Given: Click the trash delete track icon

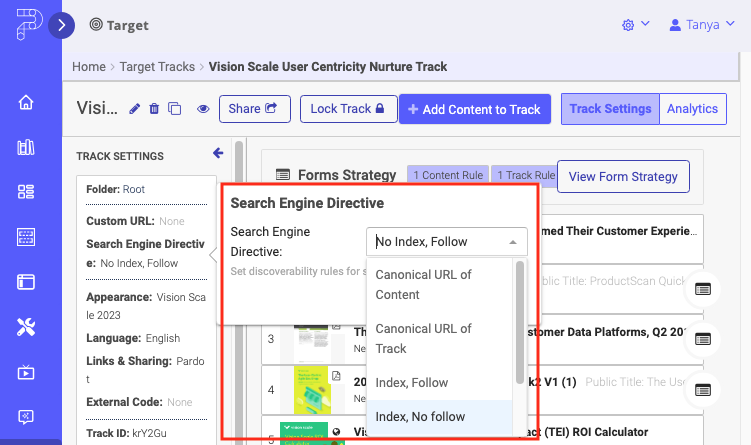Looking at the screenshot, I should click(154, 109).
